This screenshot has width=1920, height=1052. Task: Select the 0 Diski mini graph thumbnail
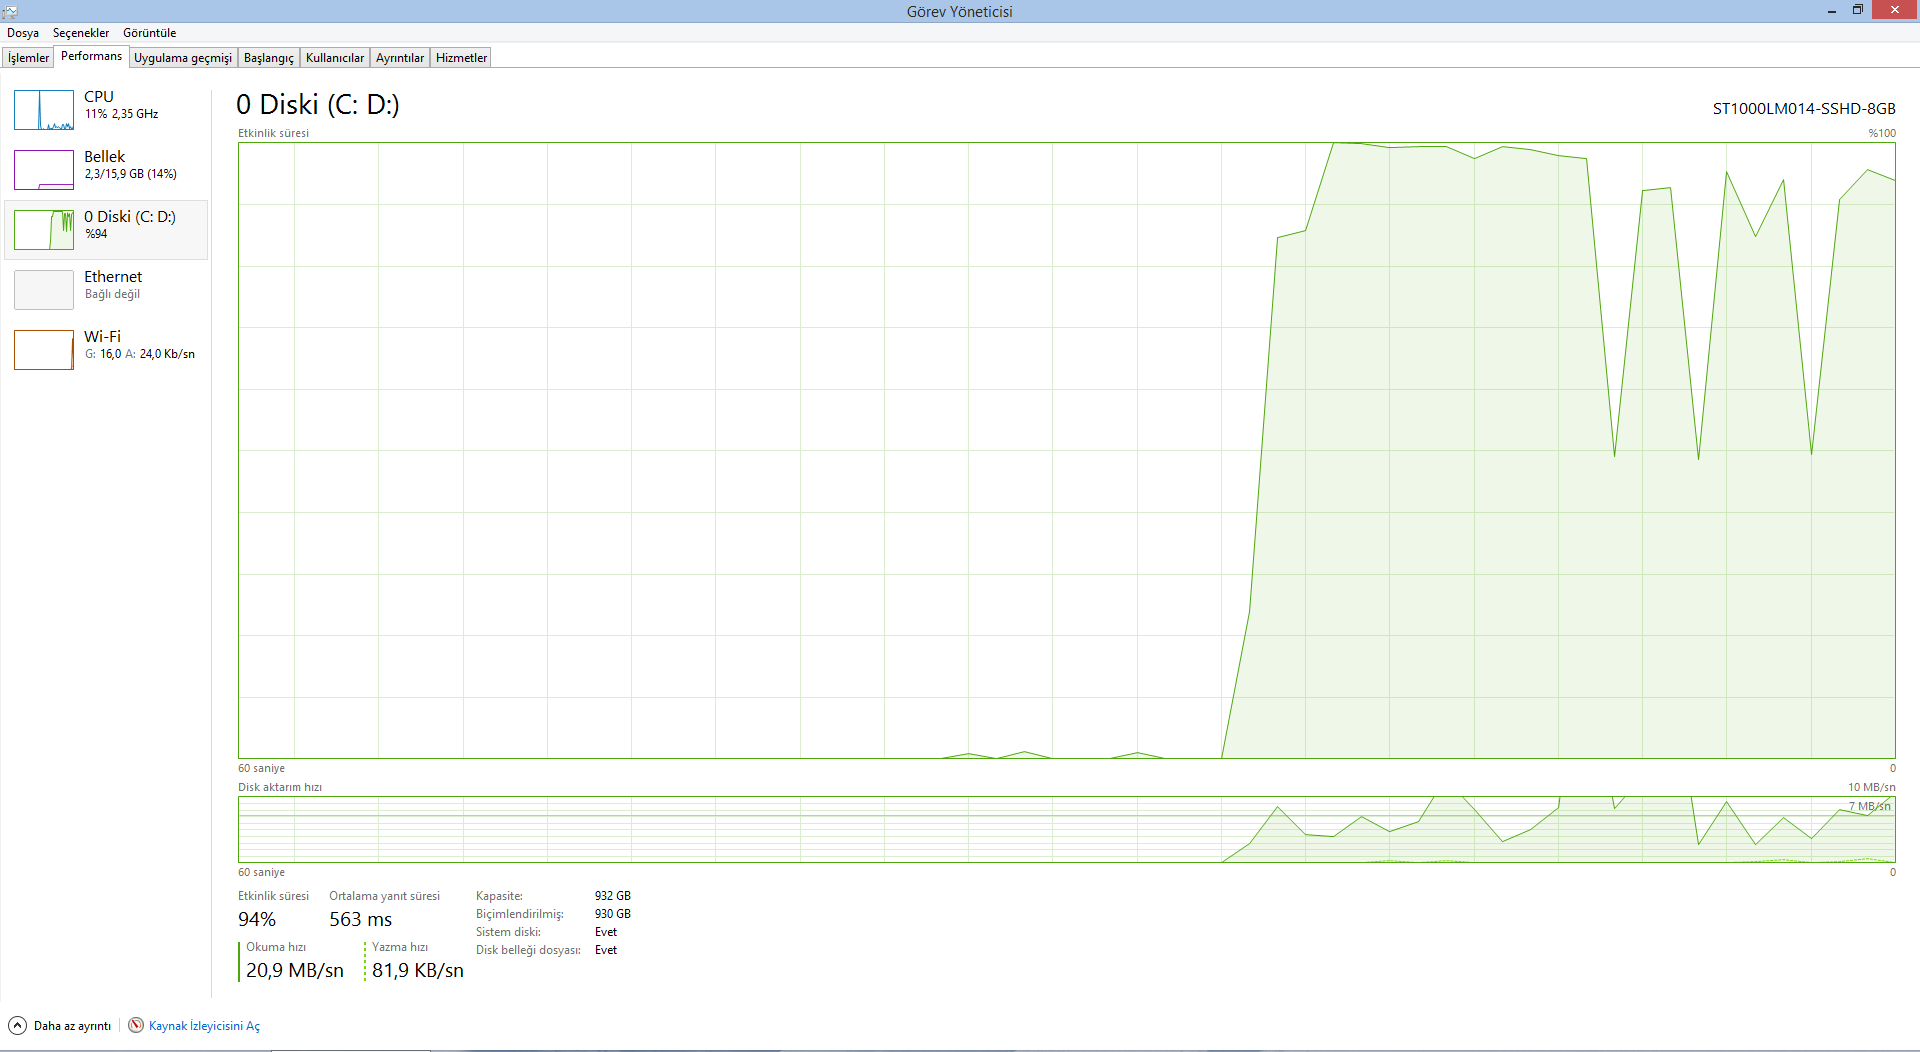(x=44, y=230)
